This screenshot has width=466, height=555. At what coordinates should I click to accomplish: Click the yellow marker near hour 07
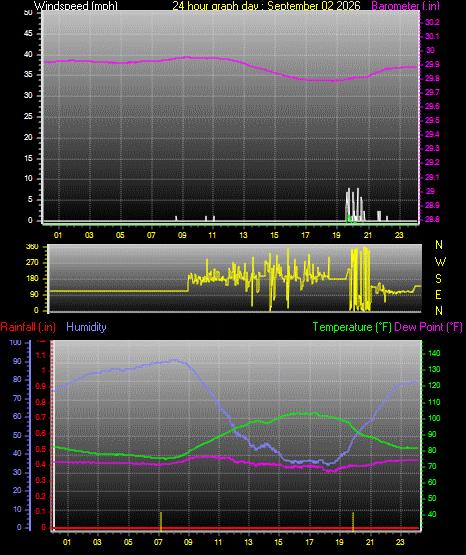(161, 521)
